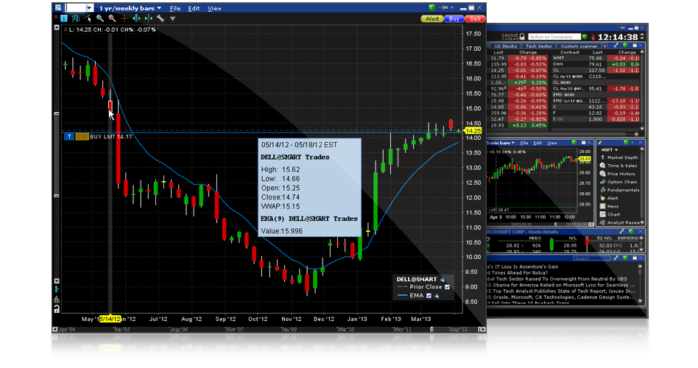The image size is (698, 368).
Task: Click the yellow Alert button
Action: [432, 19]
